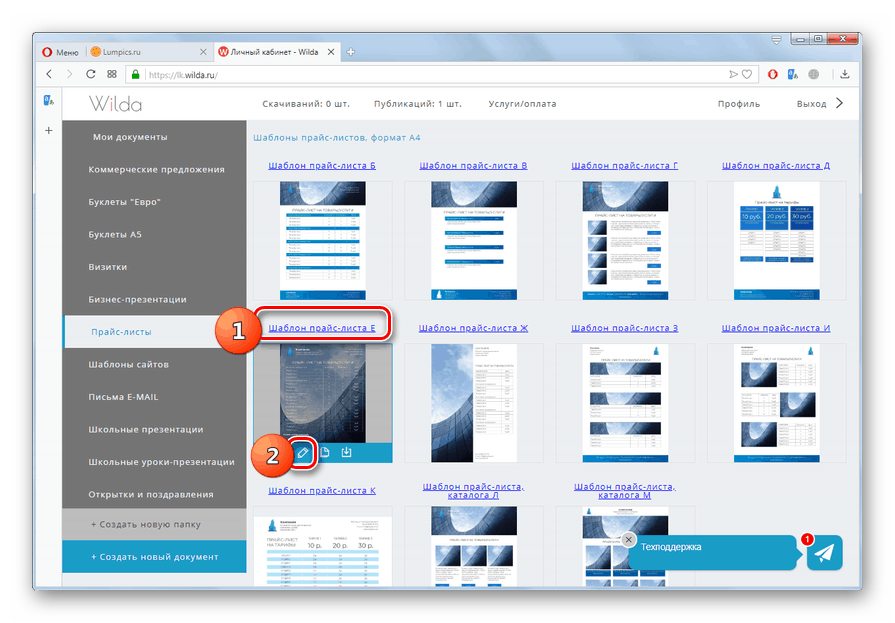Open link Шаблон прайс-листа Д
This screenshot has height=623, width=895.
pos(776,166)
